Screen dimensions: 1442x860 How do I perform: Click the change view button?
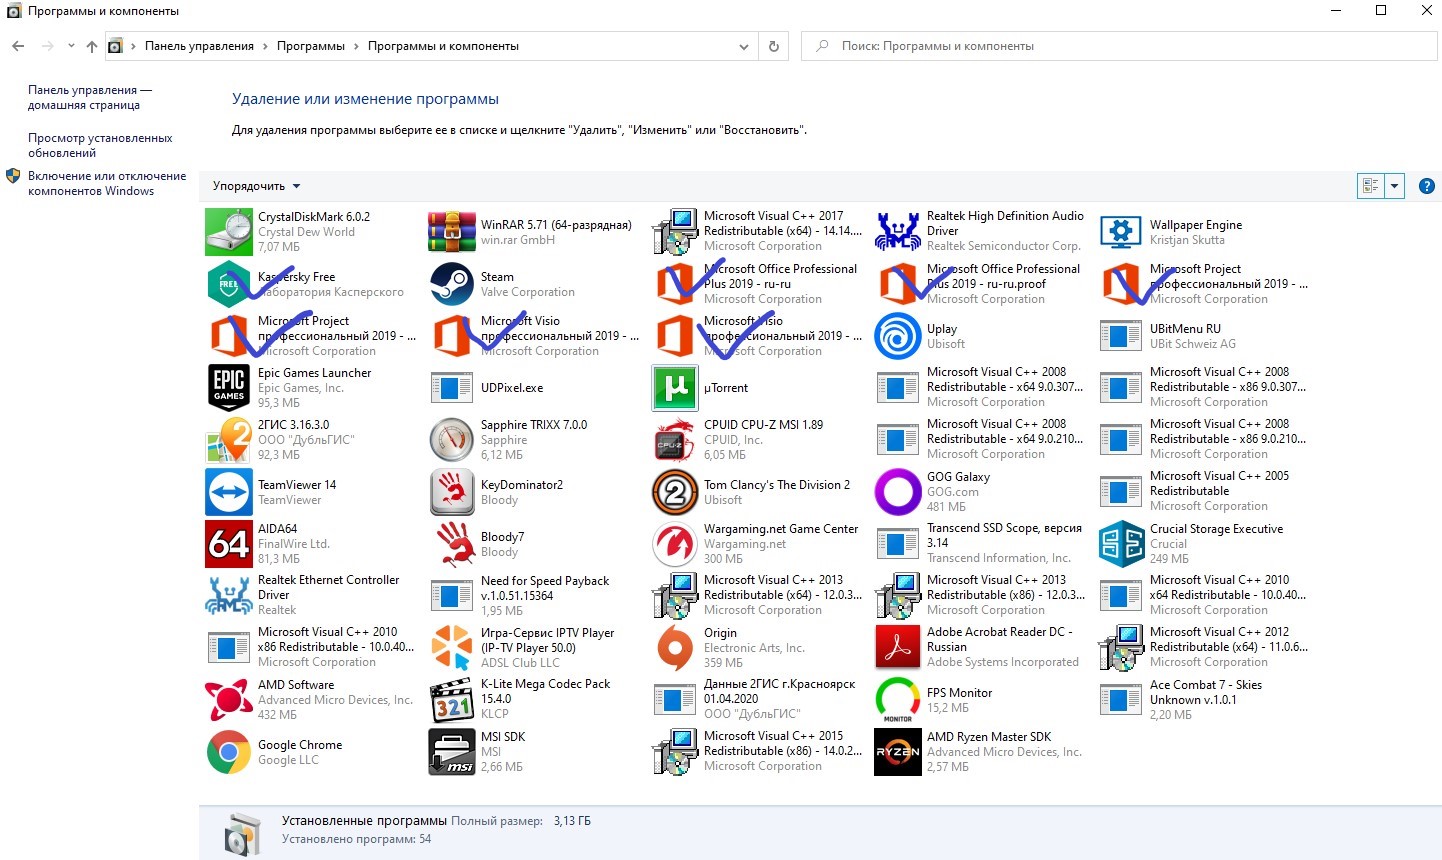(x=1371, y=186)
